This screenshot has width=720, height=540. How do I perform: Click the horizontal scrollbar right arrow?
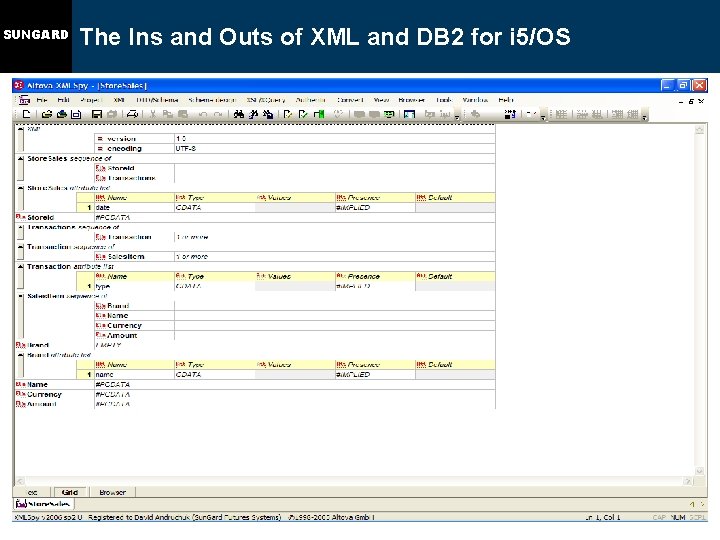(x=687, y=481)
